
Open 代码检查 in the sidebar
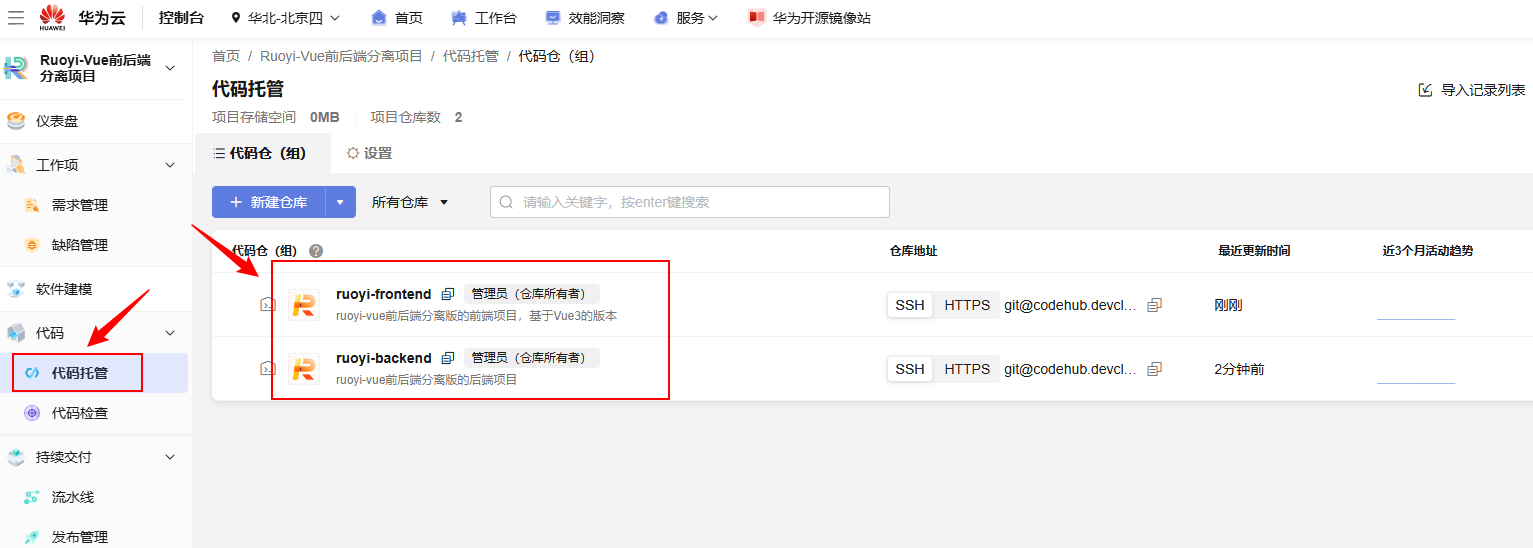[79, 413]
